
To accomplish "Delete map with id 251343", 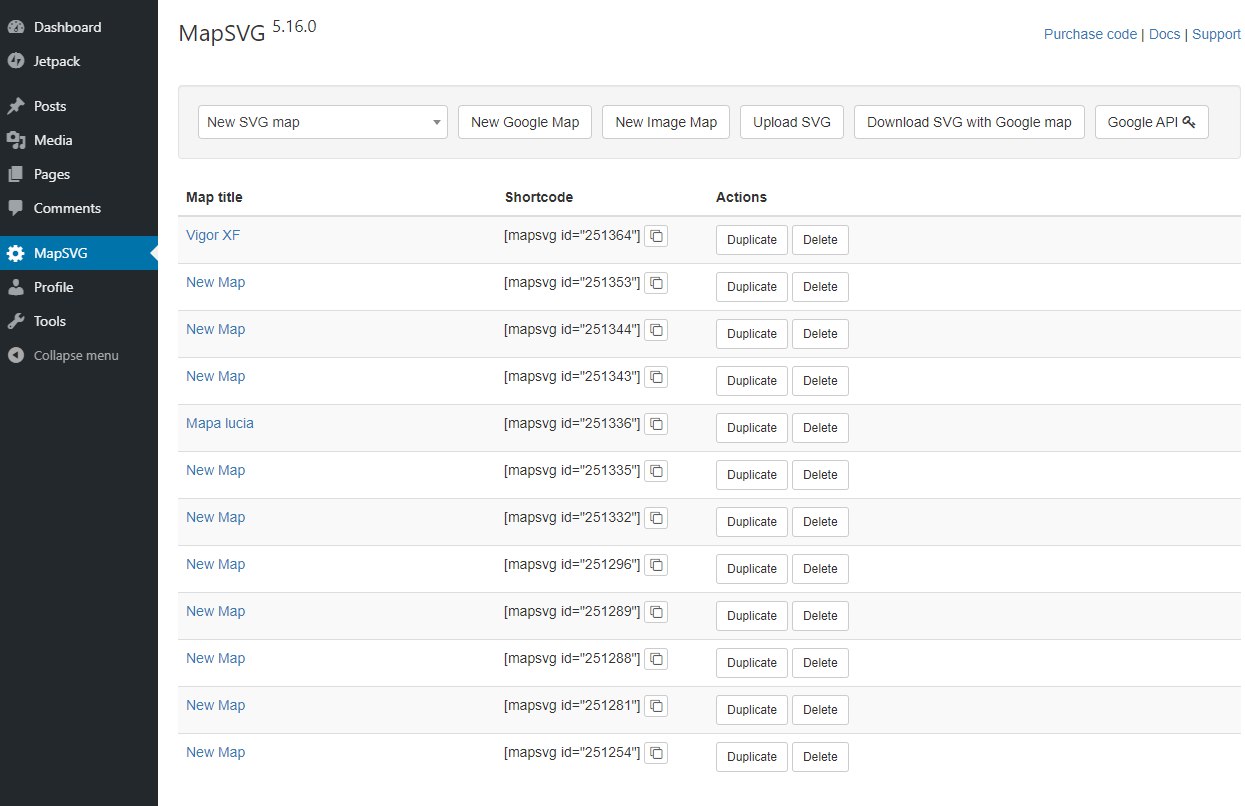I will [x=820, y=381].
